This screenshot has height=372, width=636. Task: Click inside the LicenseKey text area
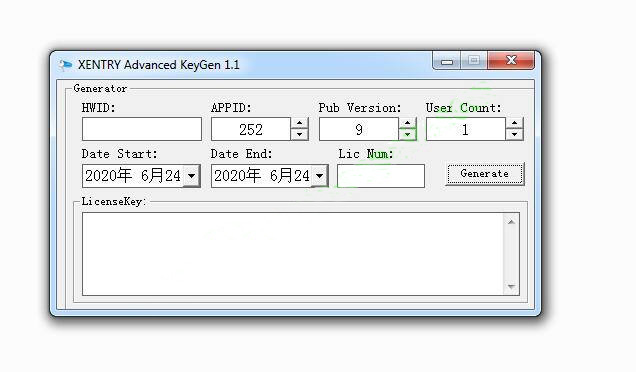[293, 254]
